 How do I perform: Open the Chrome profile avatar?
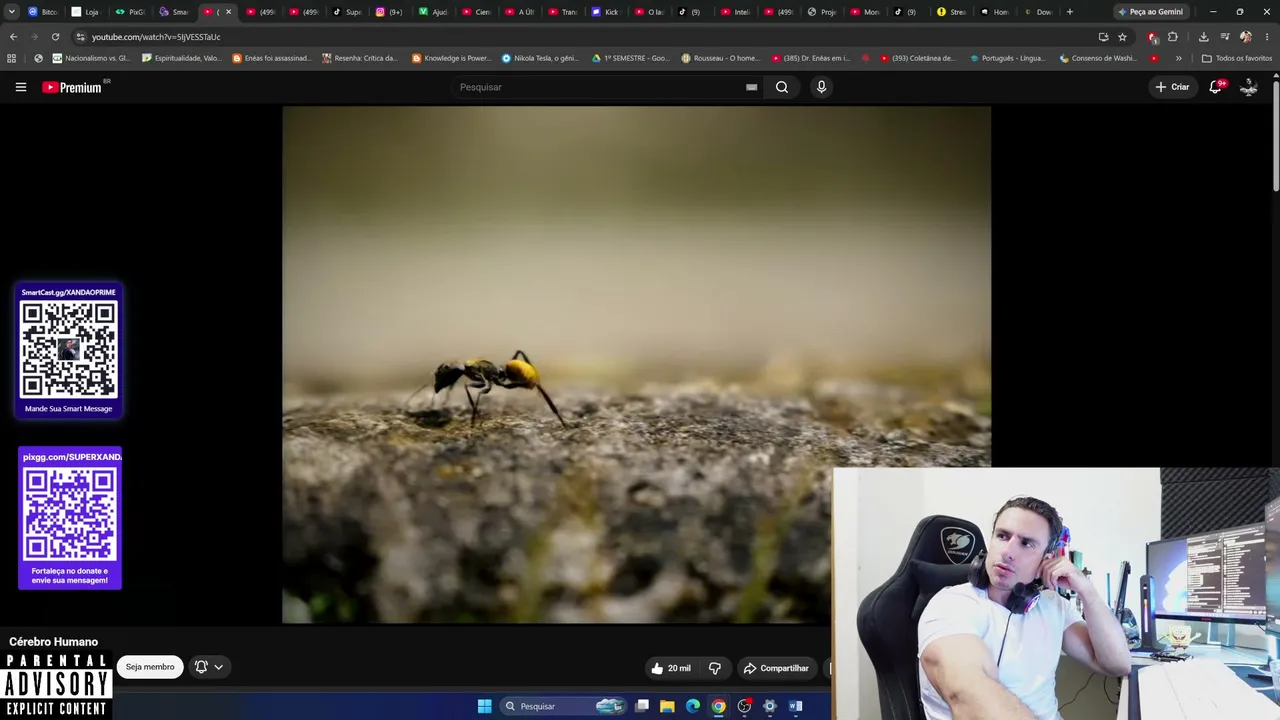[1246, 37]
